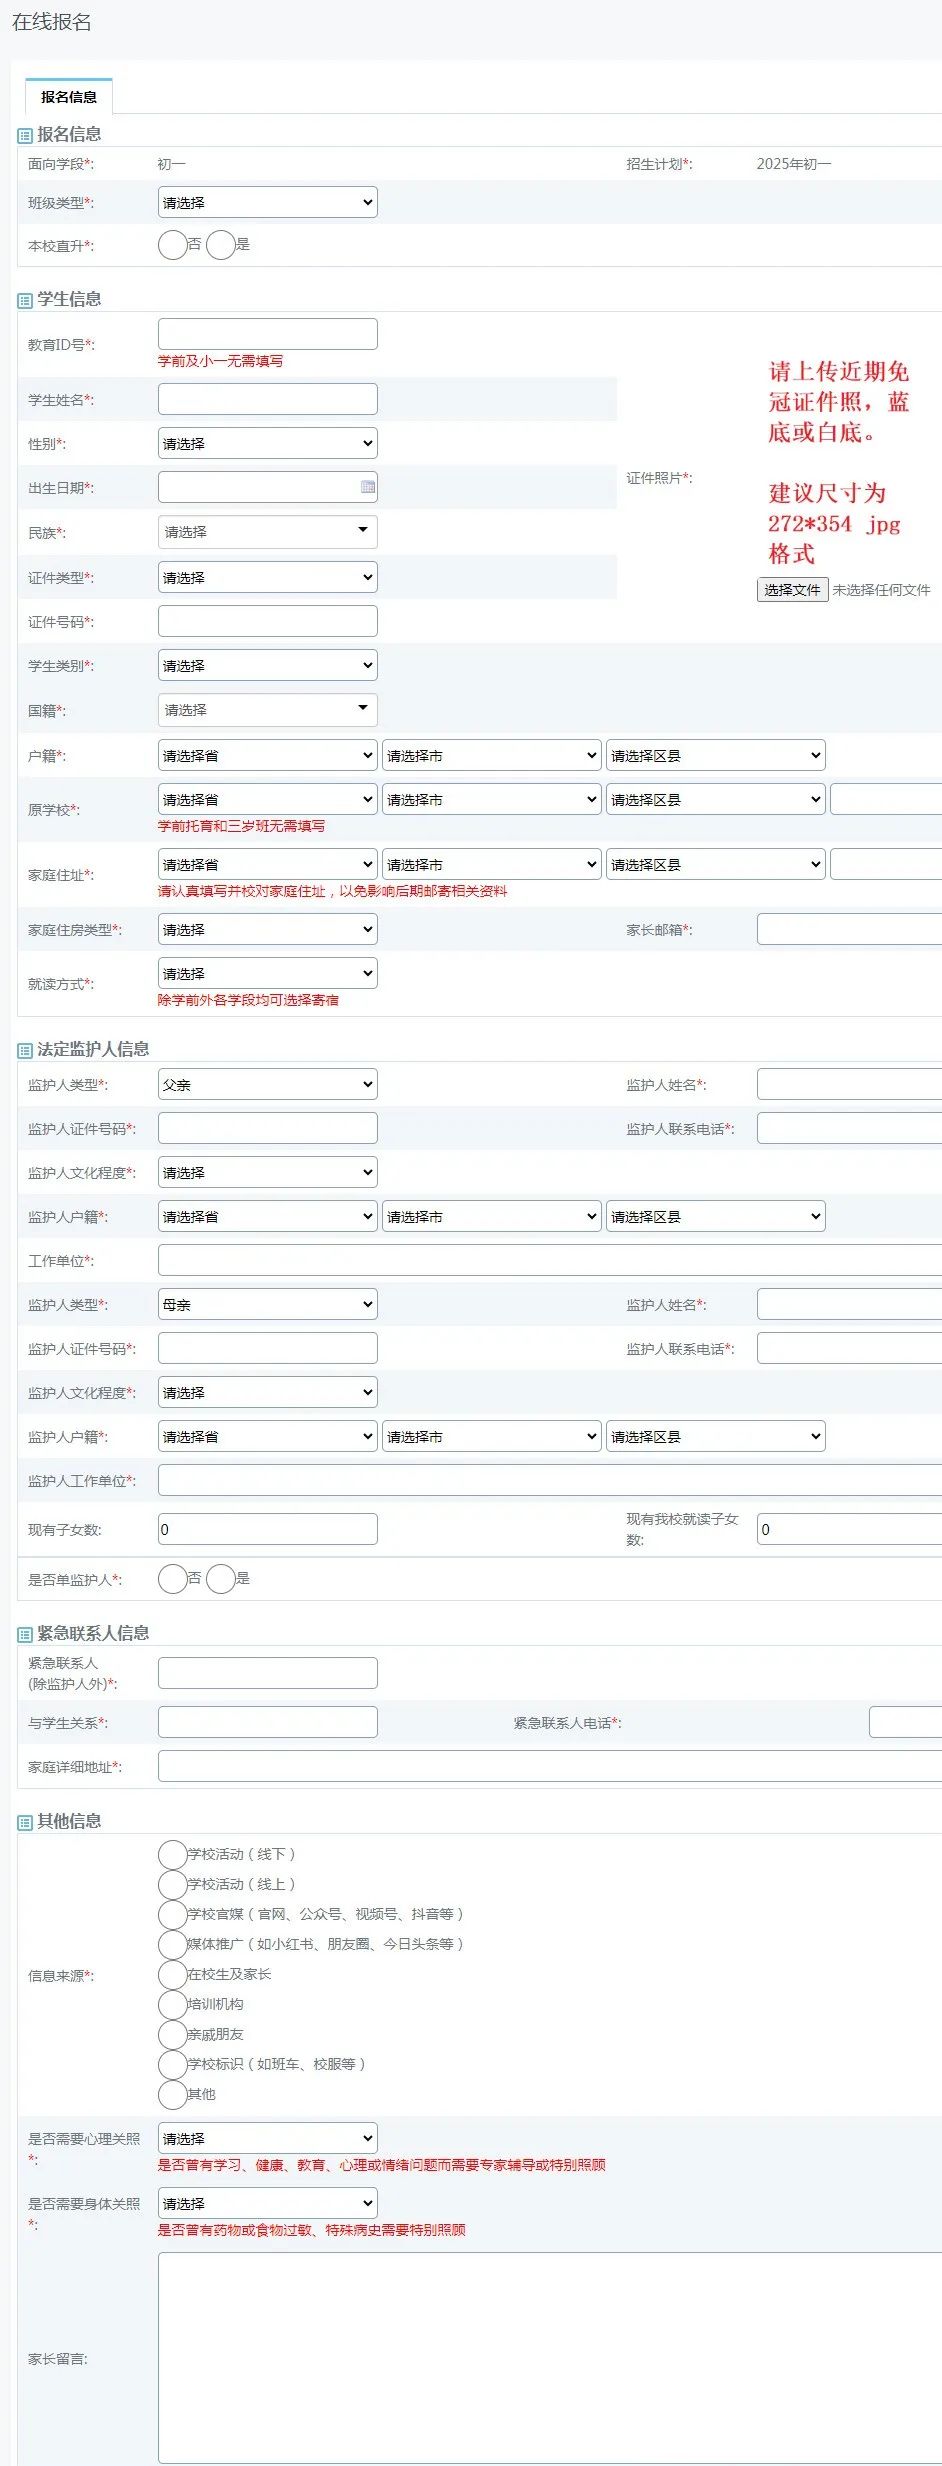Screen dimensions: 942x2466
Task: Switch to the 报名信息 tab
Action: pyautogui.click(x=69, y=97)
